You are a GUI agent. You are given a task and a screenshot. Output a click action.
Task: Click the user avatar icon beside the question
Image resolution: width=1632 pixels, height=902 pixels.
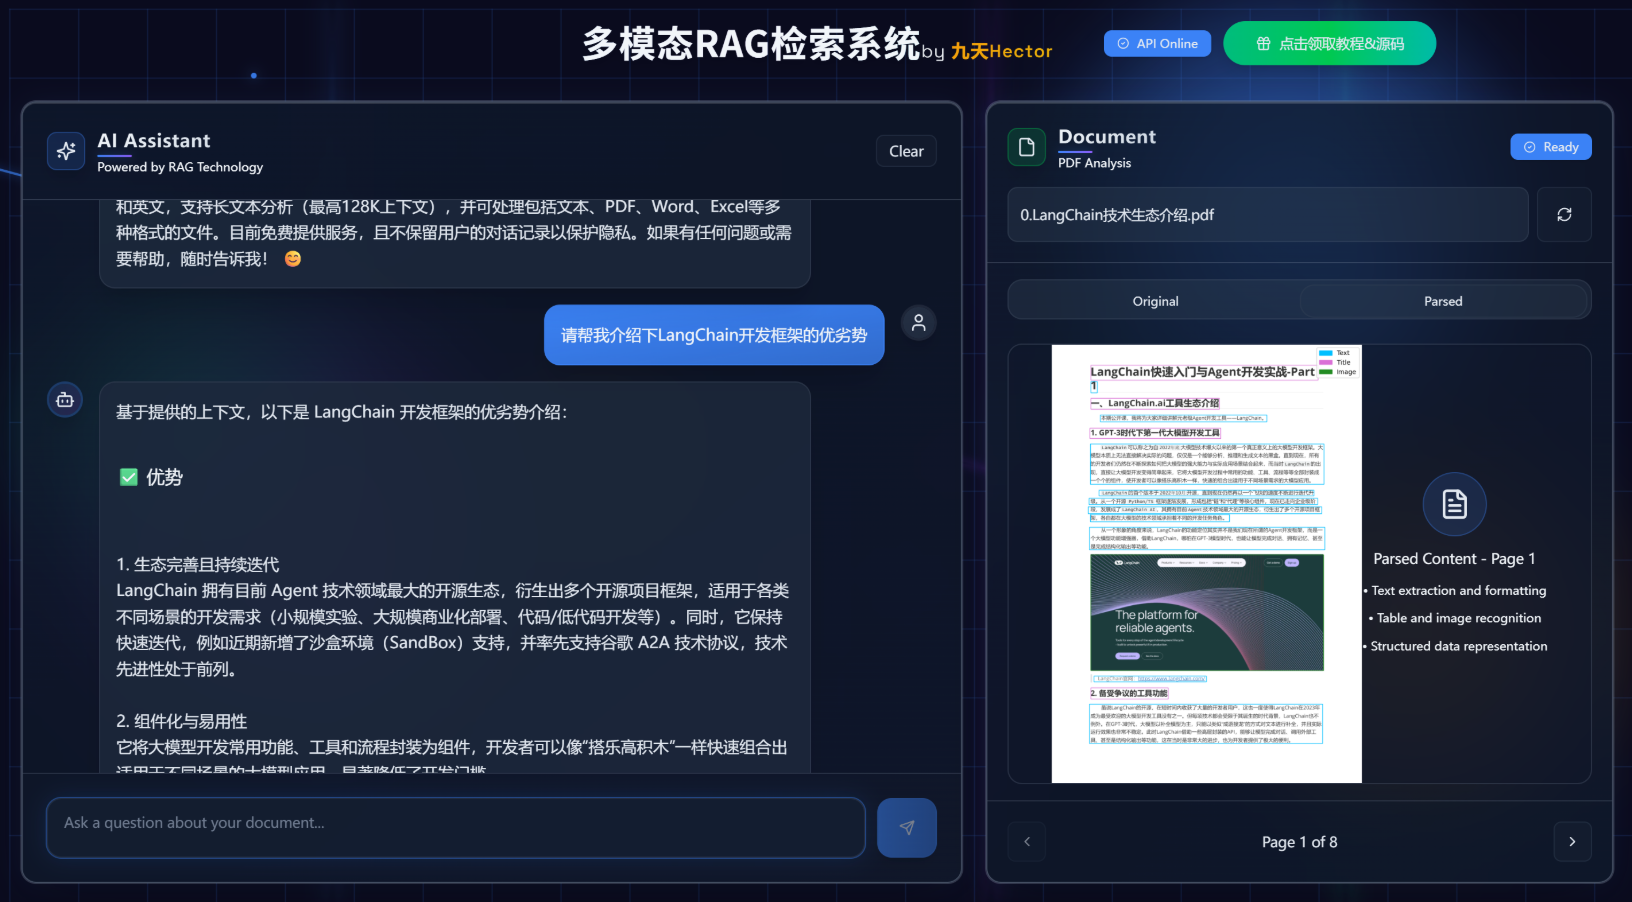click(919, 322)
